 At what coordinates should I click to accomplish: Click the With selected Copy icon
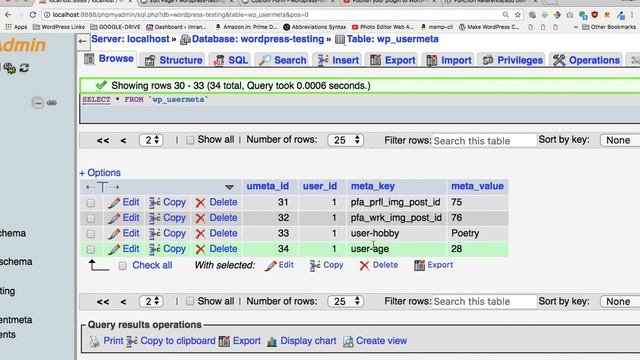[x=315, y=266]
